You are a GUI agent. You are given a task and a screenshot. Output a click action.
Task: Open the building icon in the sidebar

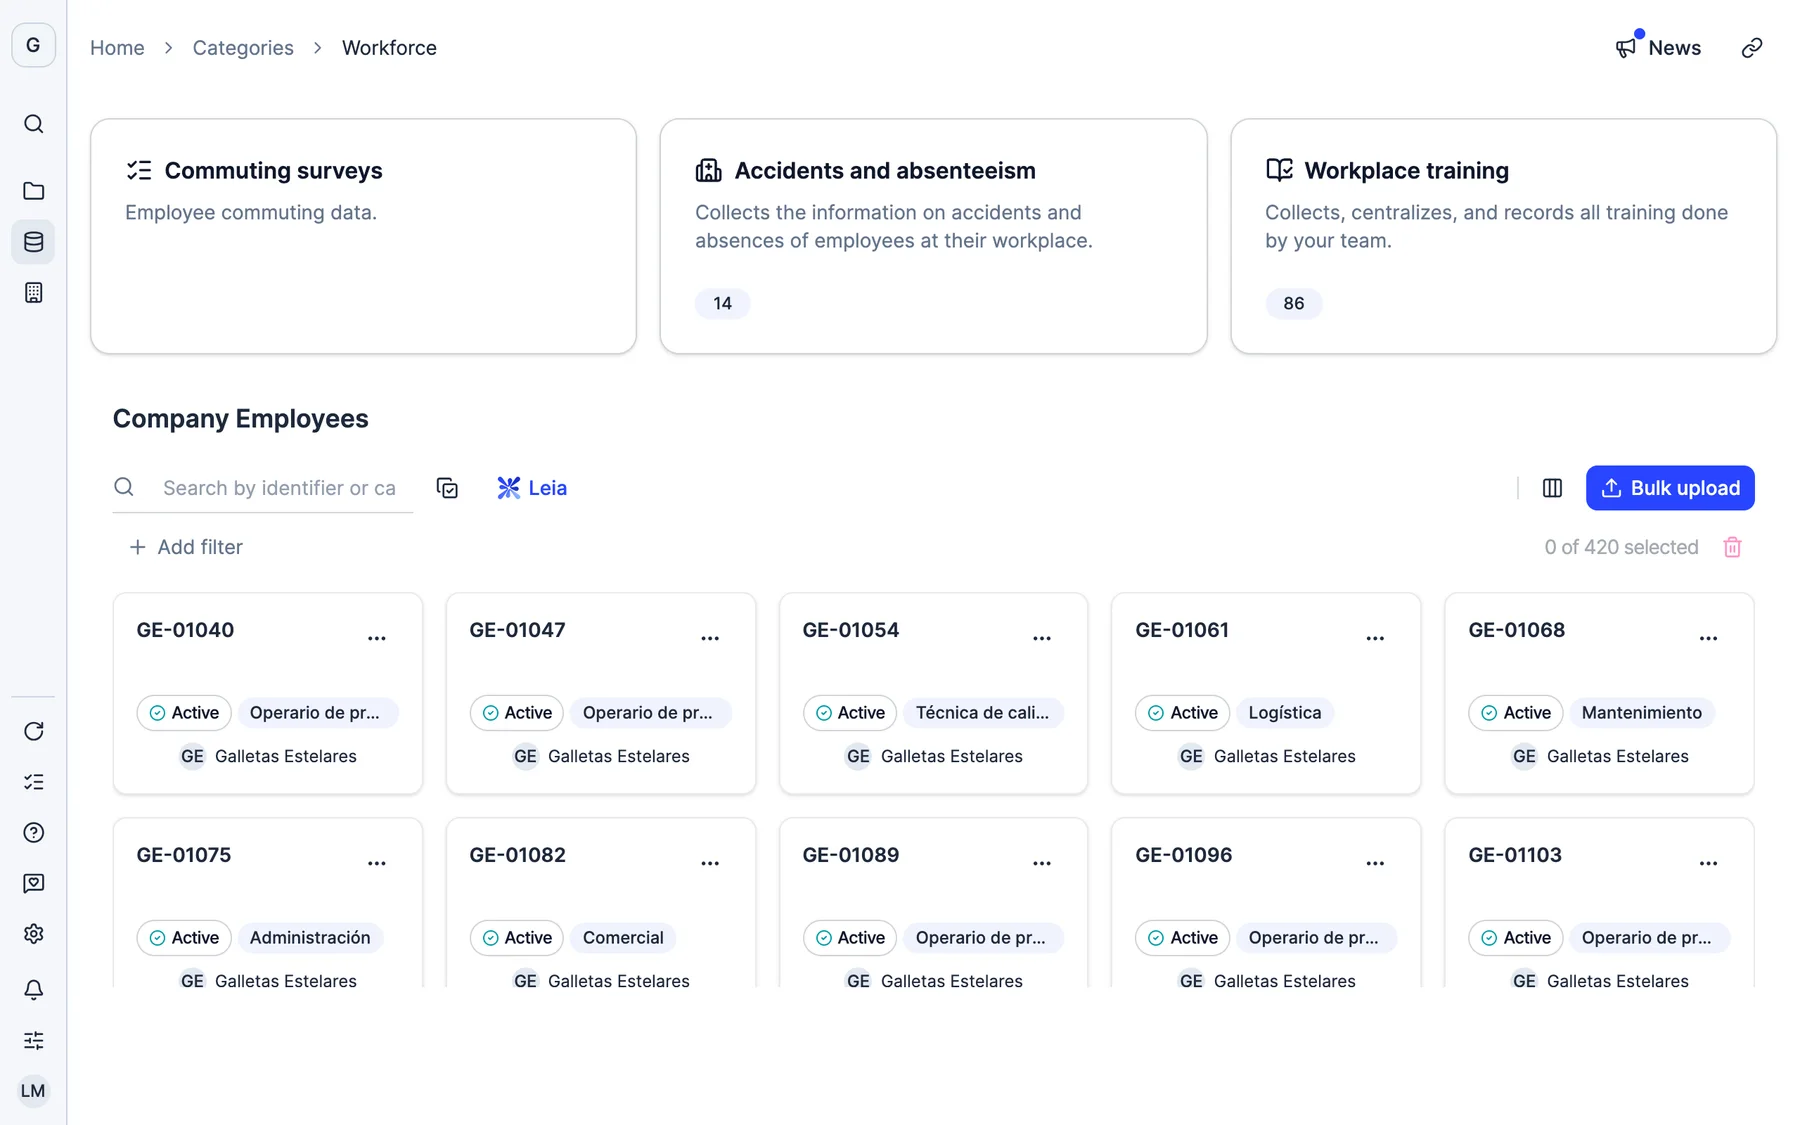pyautogui.click(x=33, y=293)
